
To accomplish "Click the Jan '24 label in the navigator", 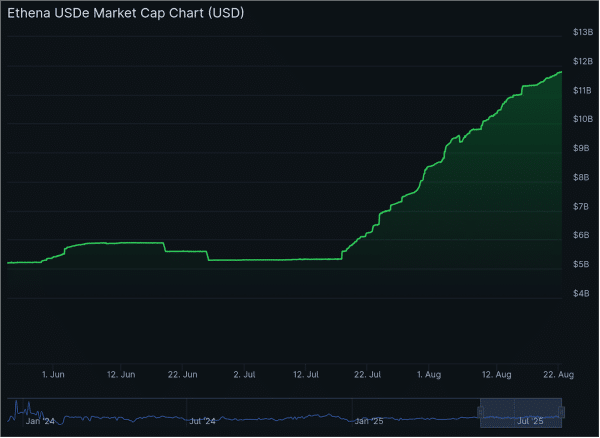I will pyautogui.click(x=40, y=422).
